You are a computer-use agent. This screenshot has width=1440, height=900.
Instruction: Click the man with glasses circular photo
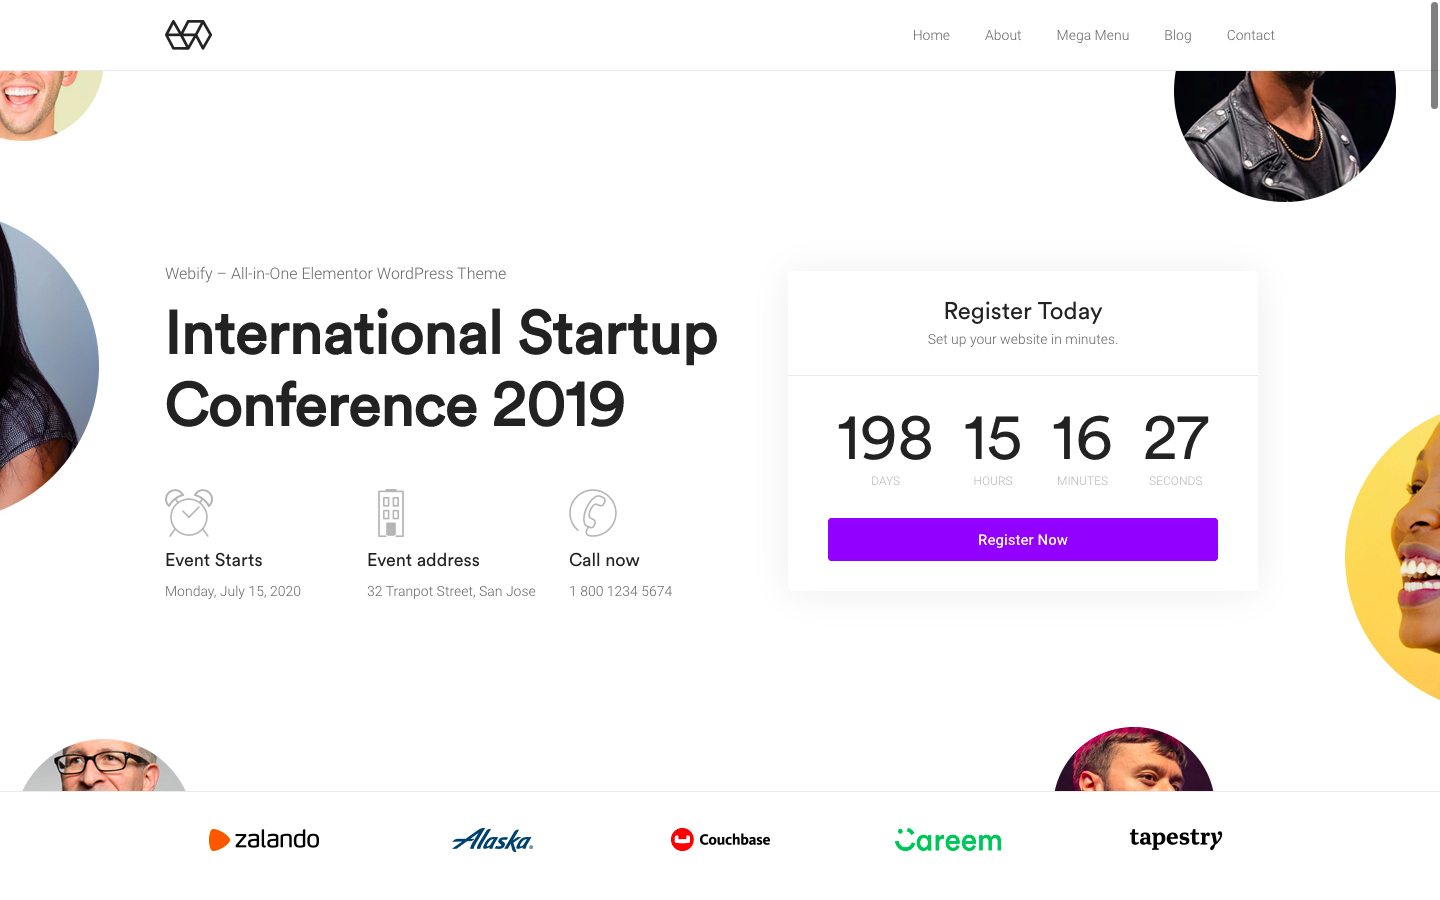pos(105,766)
